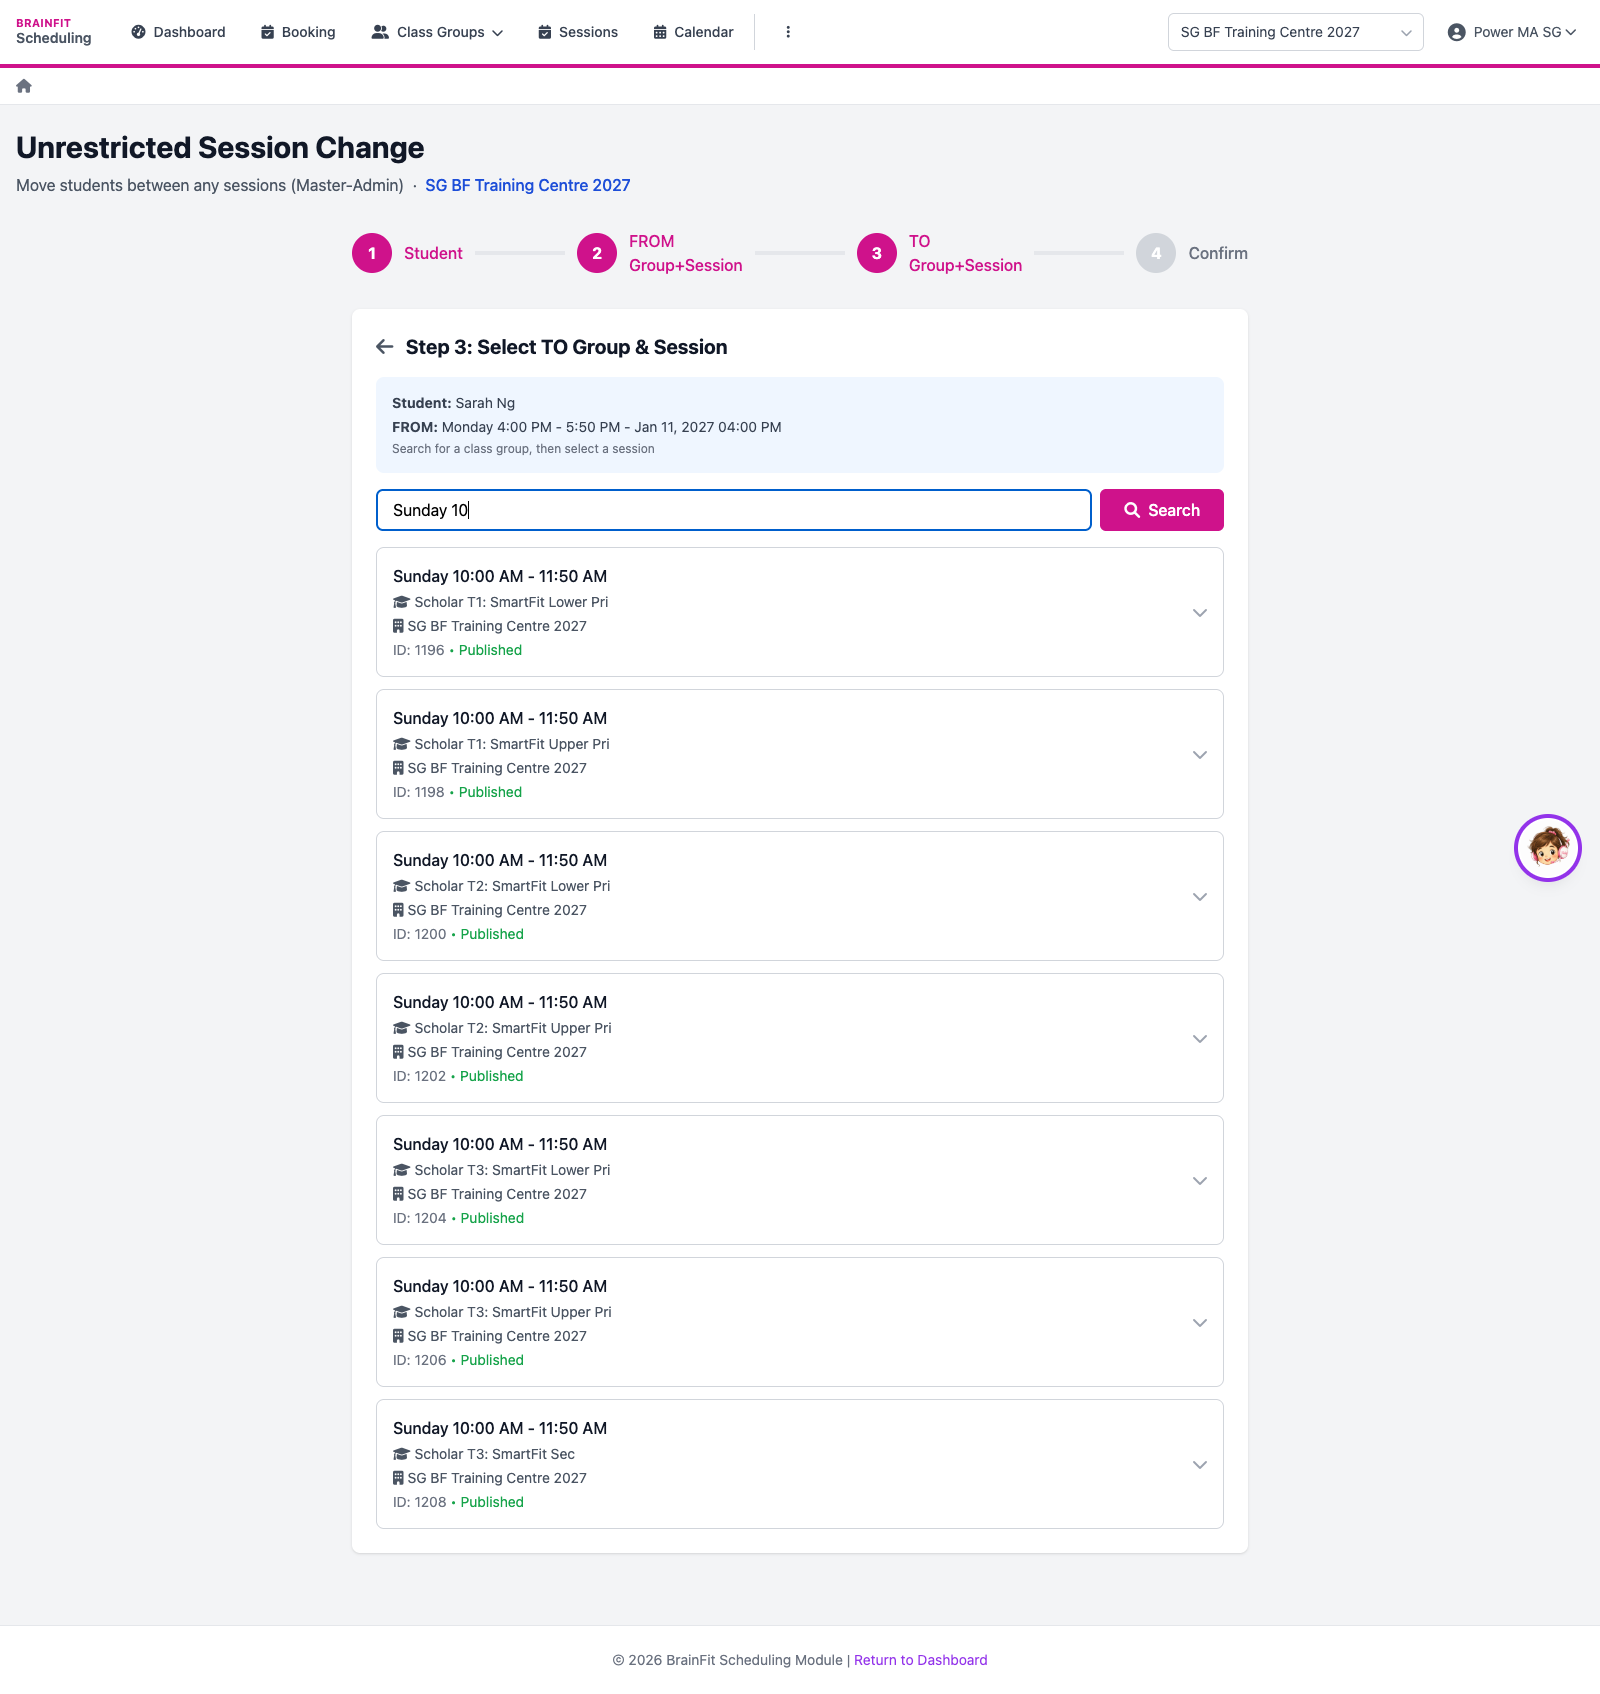The width and height of the screenshot is (1600, 1694).
Task: Click the user account icon by Power MA SG
Action: pos(1457,32)
